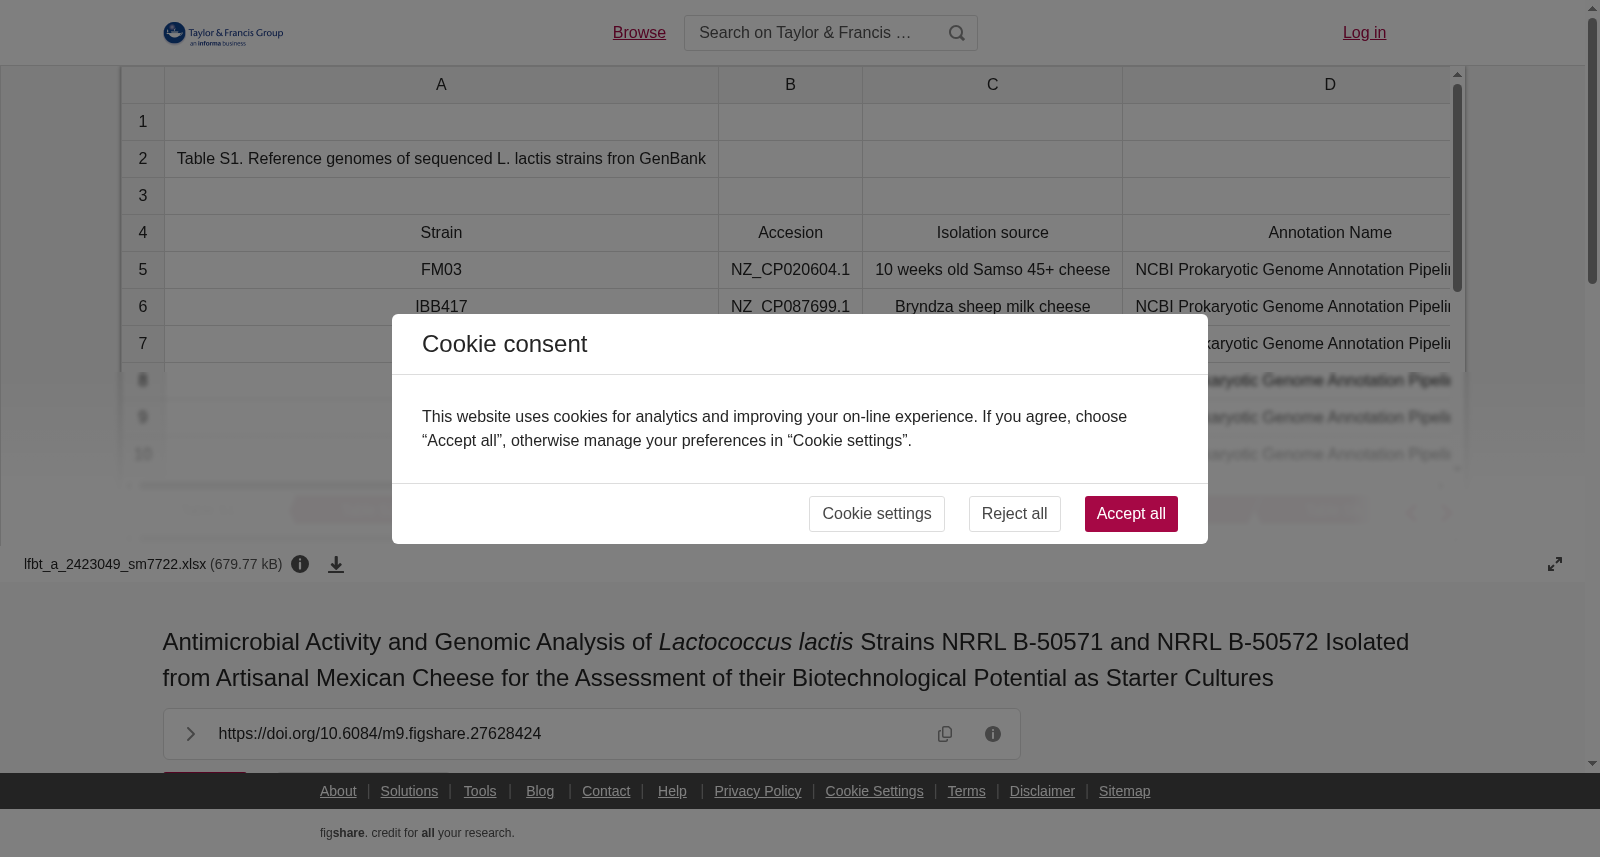Open Cookie settings in consent dialog
1600x857 pixels.
click(877, 514)
